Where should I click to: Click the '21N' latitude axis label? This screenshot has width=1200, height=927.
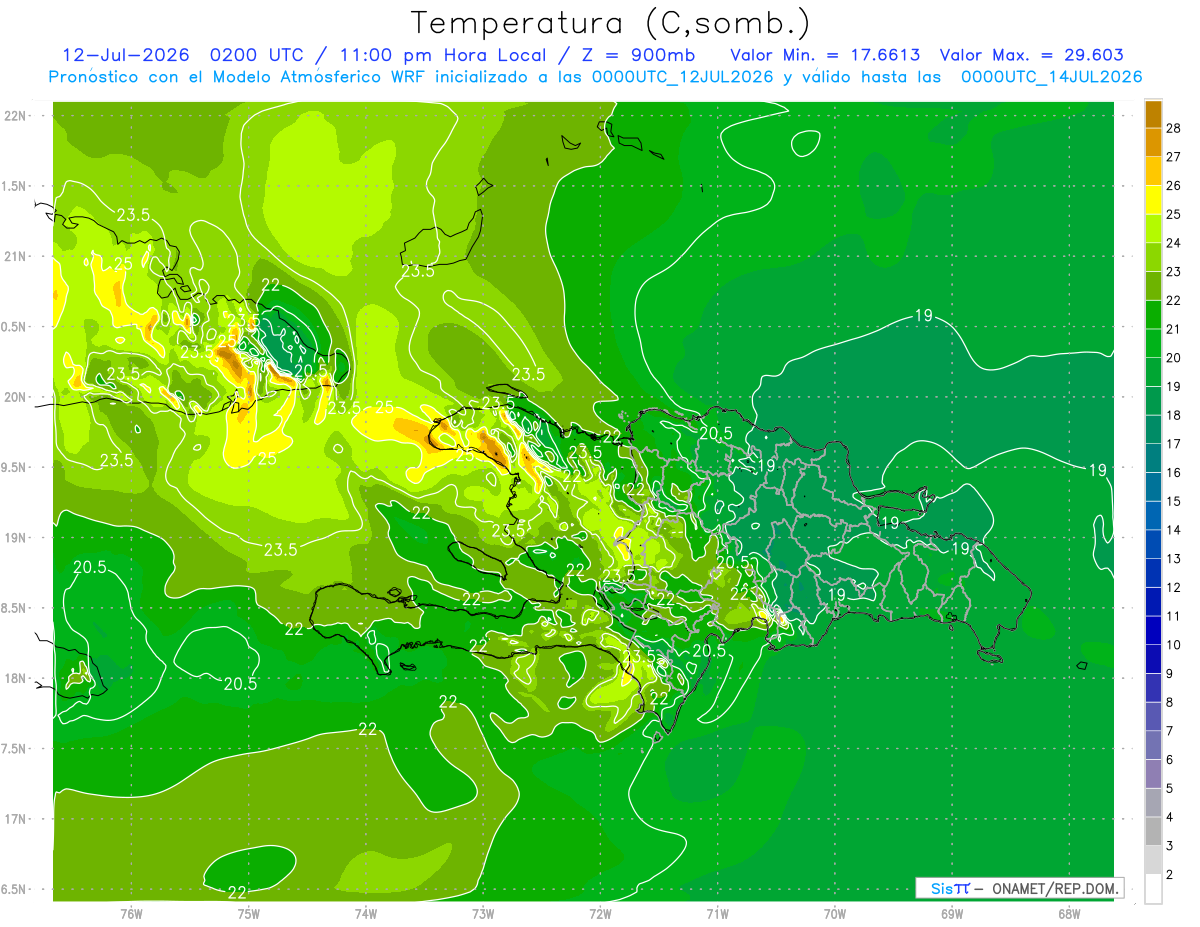pyautogui.click(x=15, y=256)
